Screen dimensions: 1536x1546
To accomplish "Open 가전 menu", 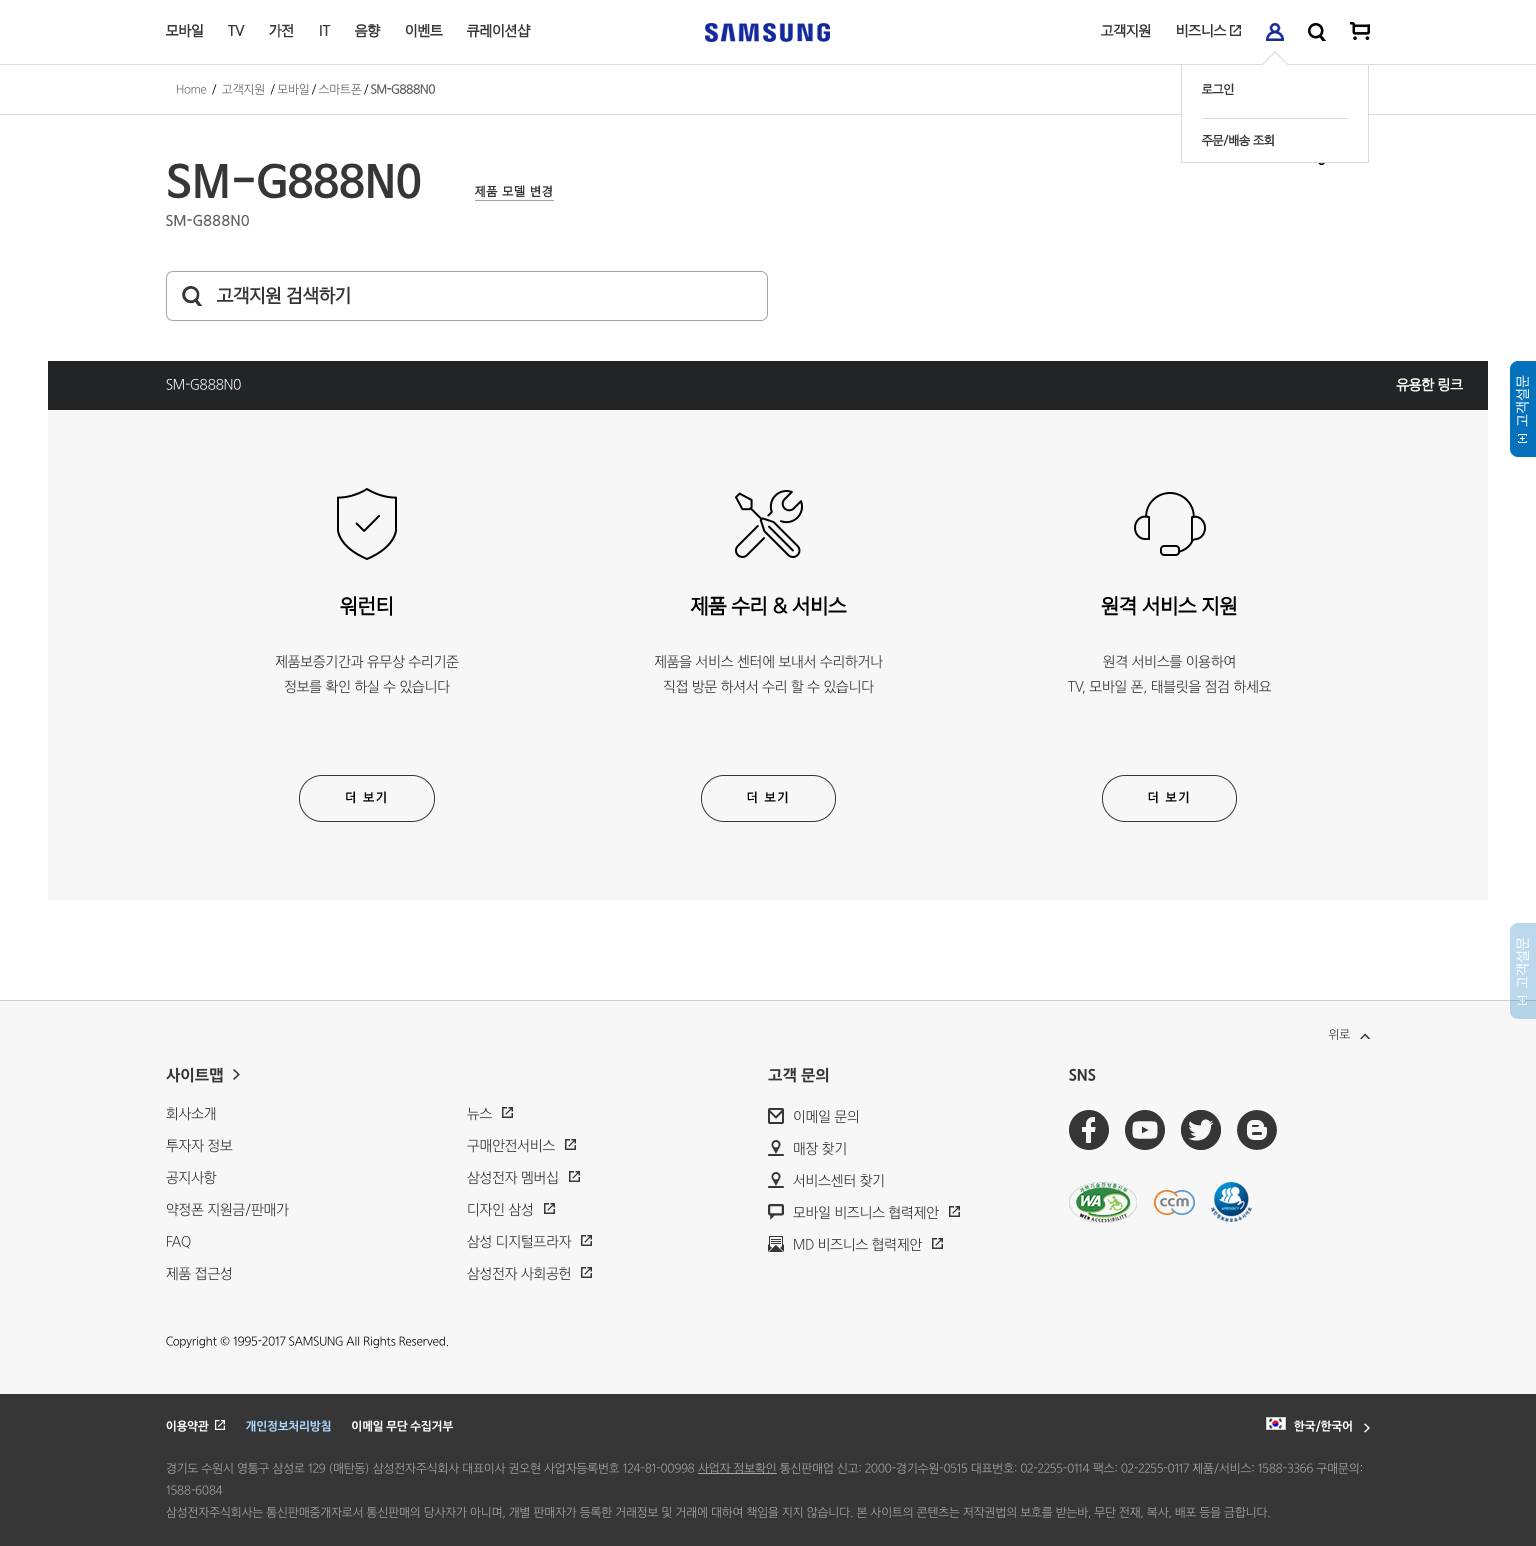I will (281, 31).
